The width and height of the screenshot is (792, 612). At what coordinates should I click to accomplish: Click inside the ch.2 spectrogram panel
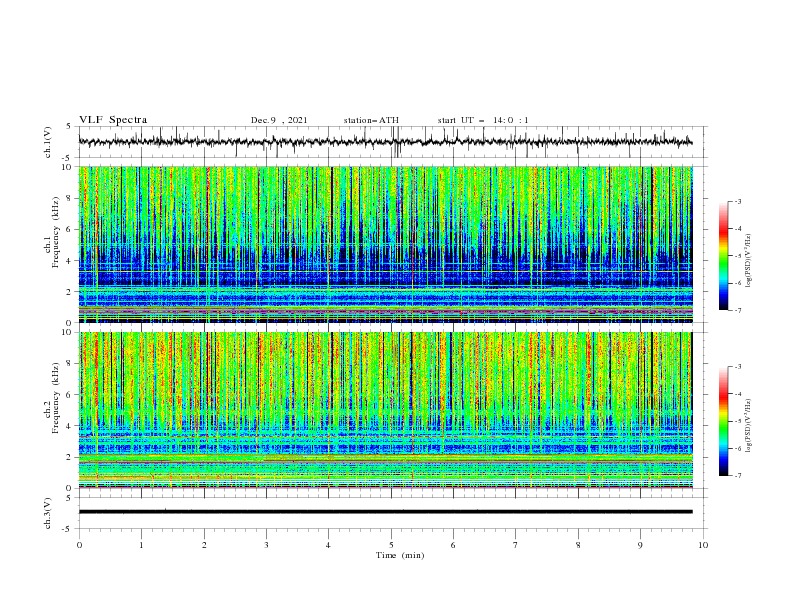tap(385, 410)
